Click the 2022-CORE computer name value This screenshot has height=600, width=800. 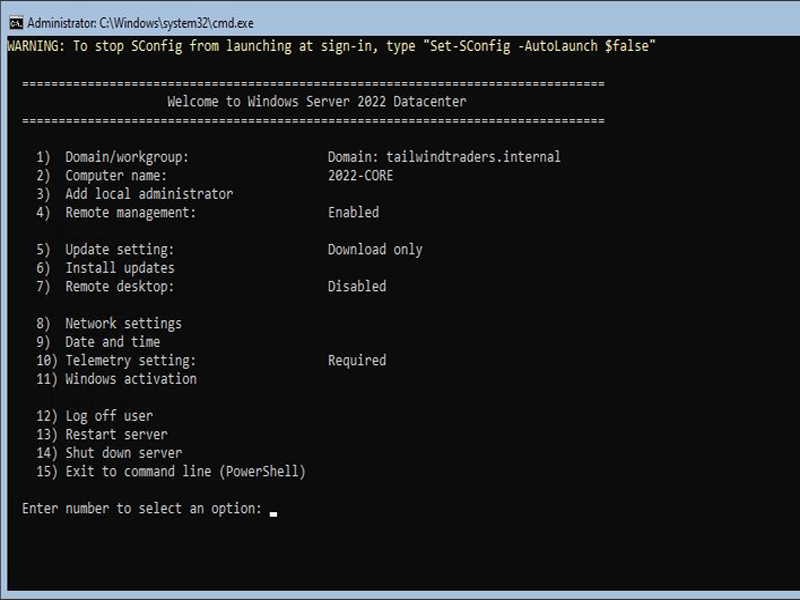pos(360,176)
